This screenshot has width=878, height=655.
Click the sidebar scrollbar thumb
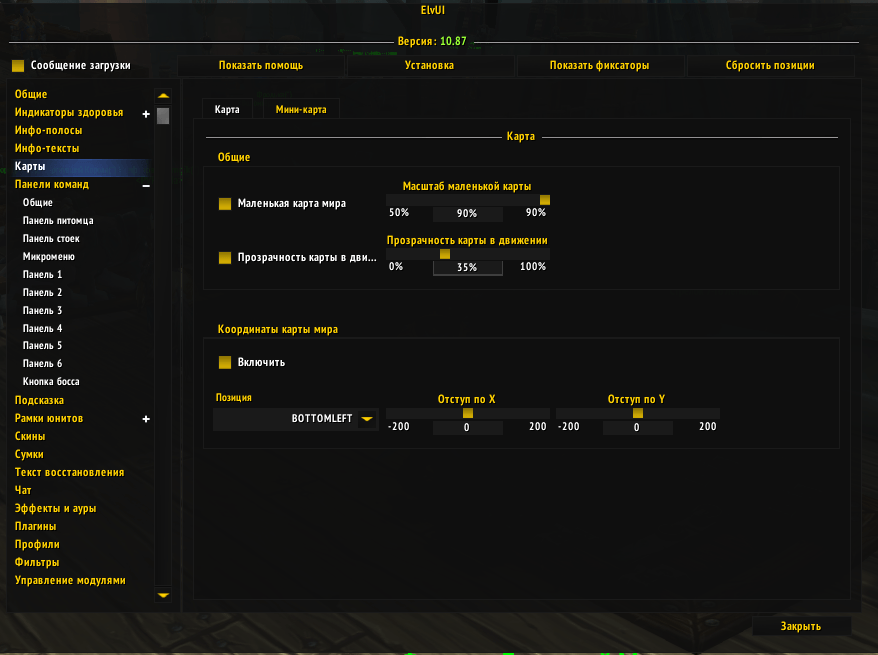tap(163, 115)
